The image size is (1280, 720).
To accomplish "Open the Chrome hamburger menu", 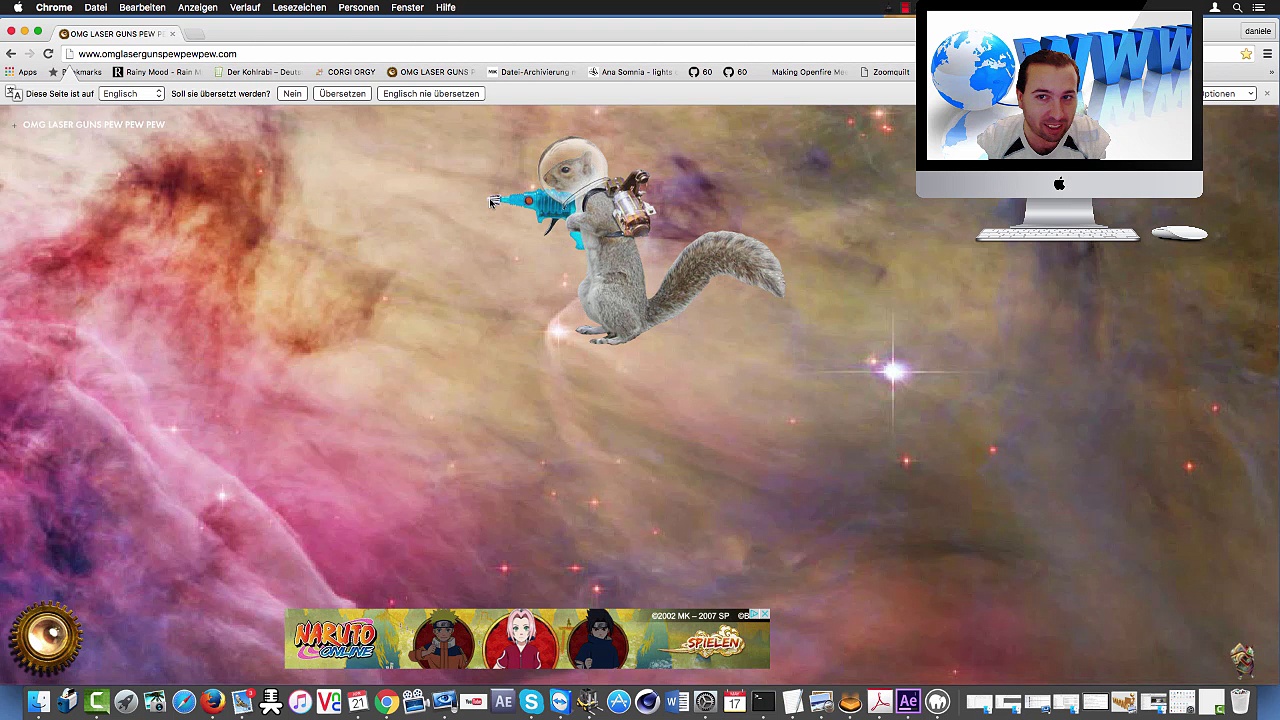I will tap(1267, 54).
